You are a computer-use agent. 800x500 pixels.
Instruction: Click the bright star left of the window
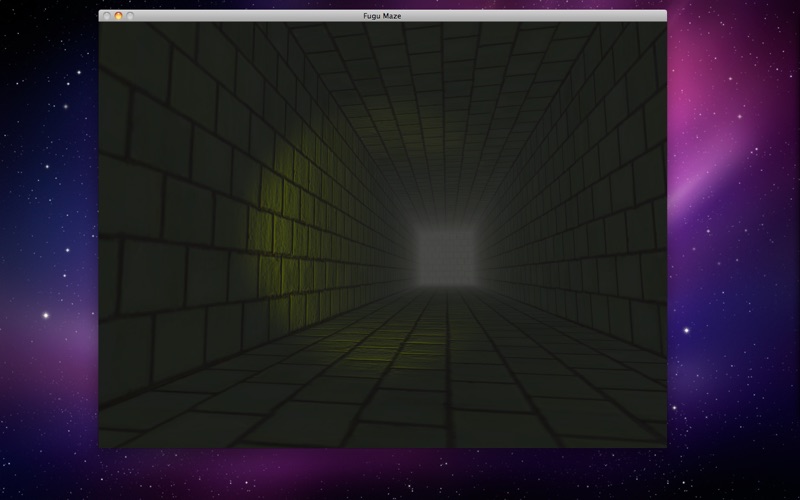click(45, 315)
